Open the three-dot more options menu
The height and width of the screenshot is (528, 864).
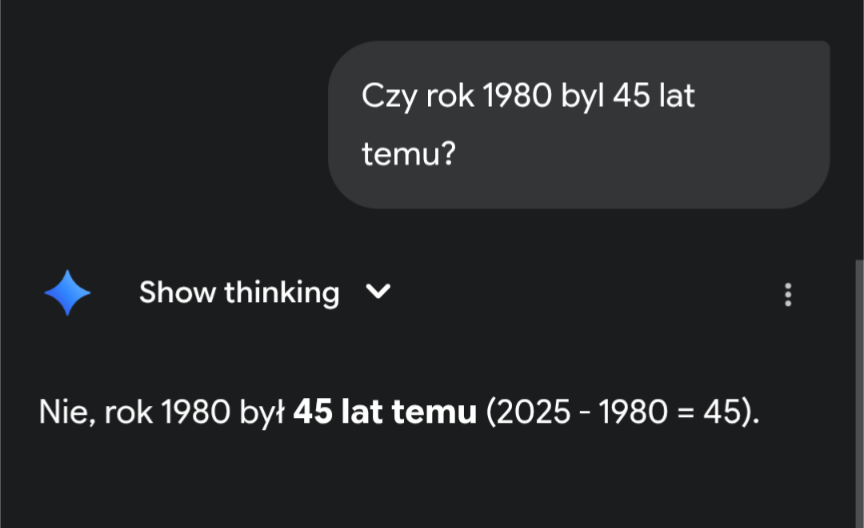pyautogui.click(x=788, y=294)
